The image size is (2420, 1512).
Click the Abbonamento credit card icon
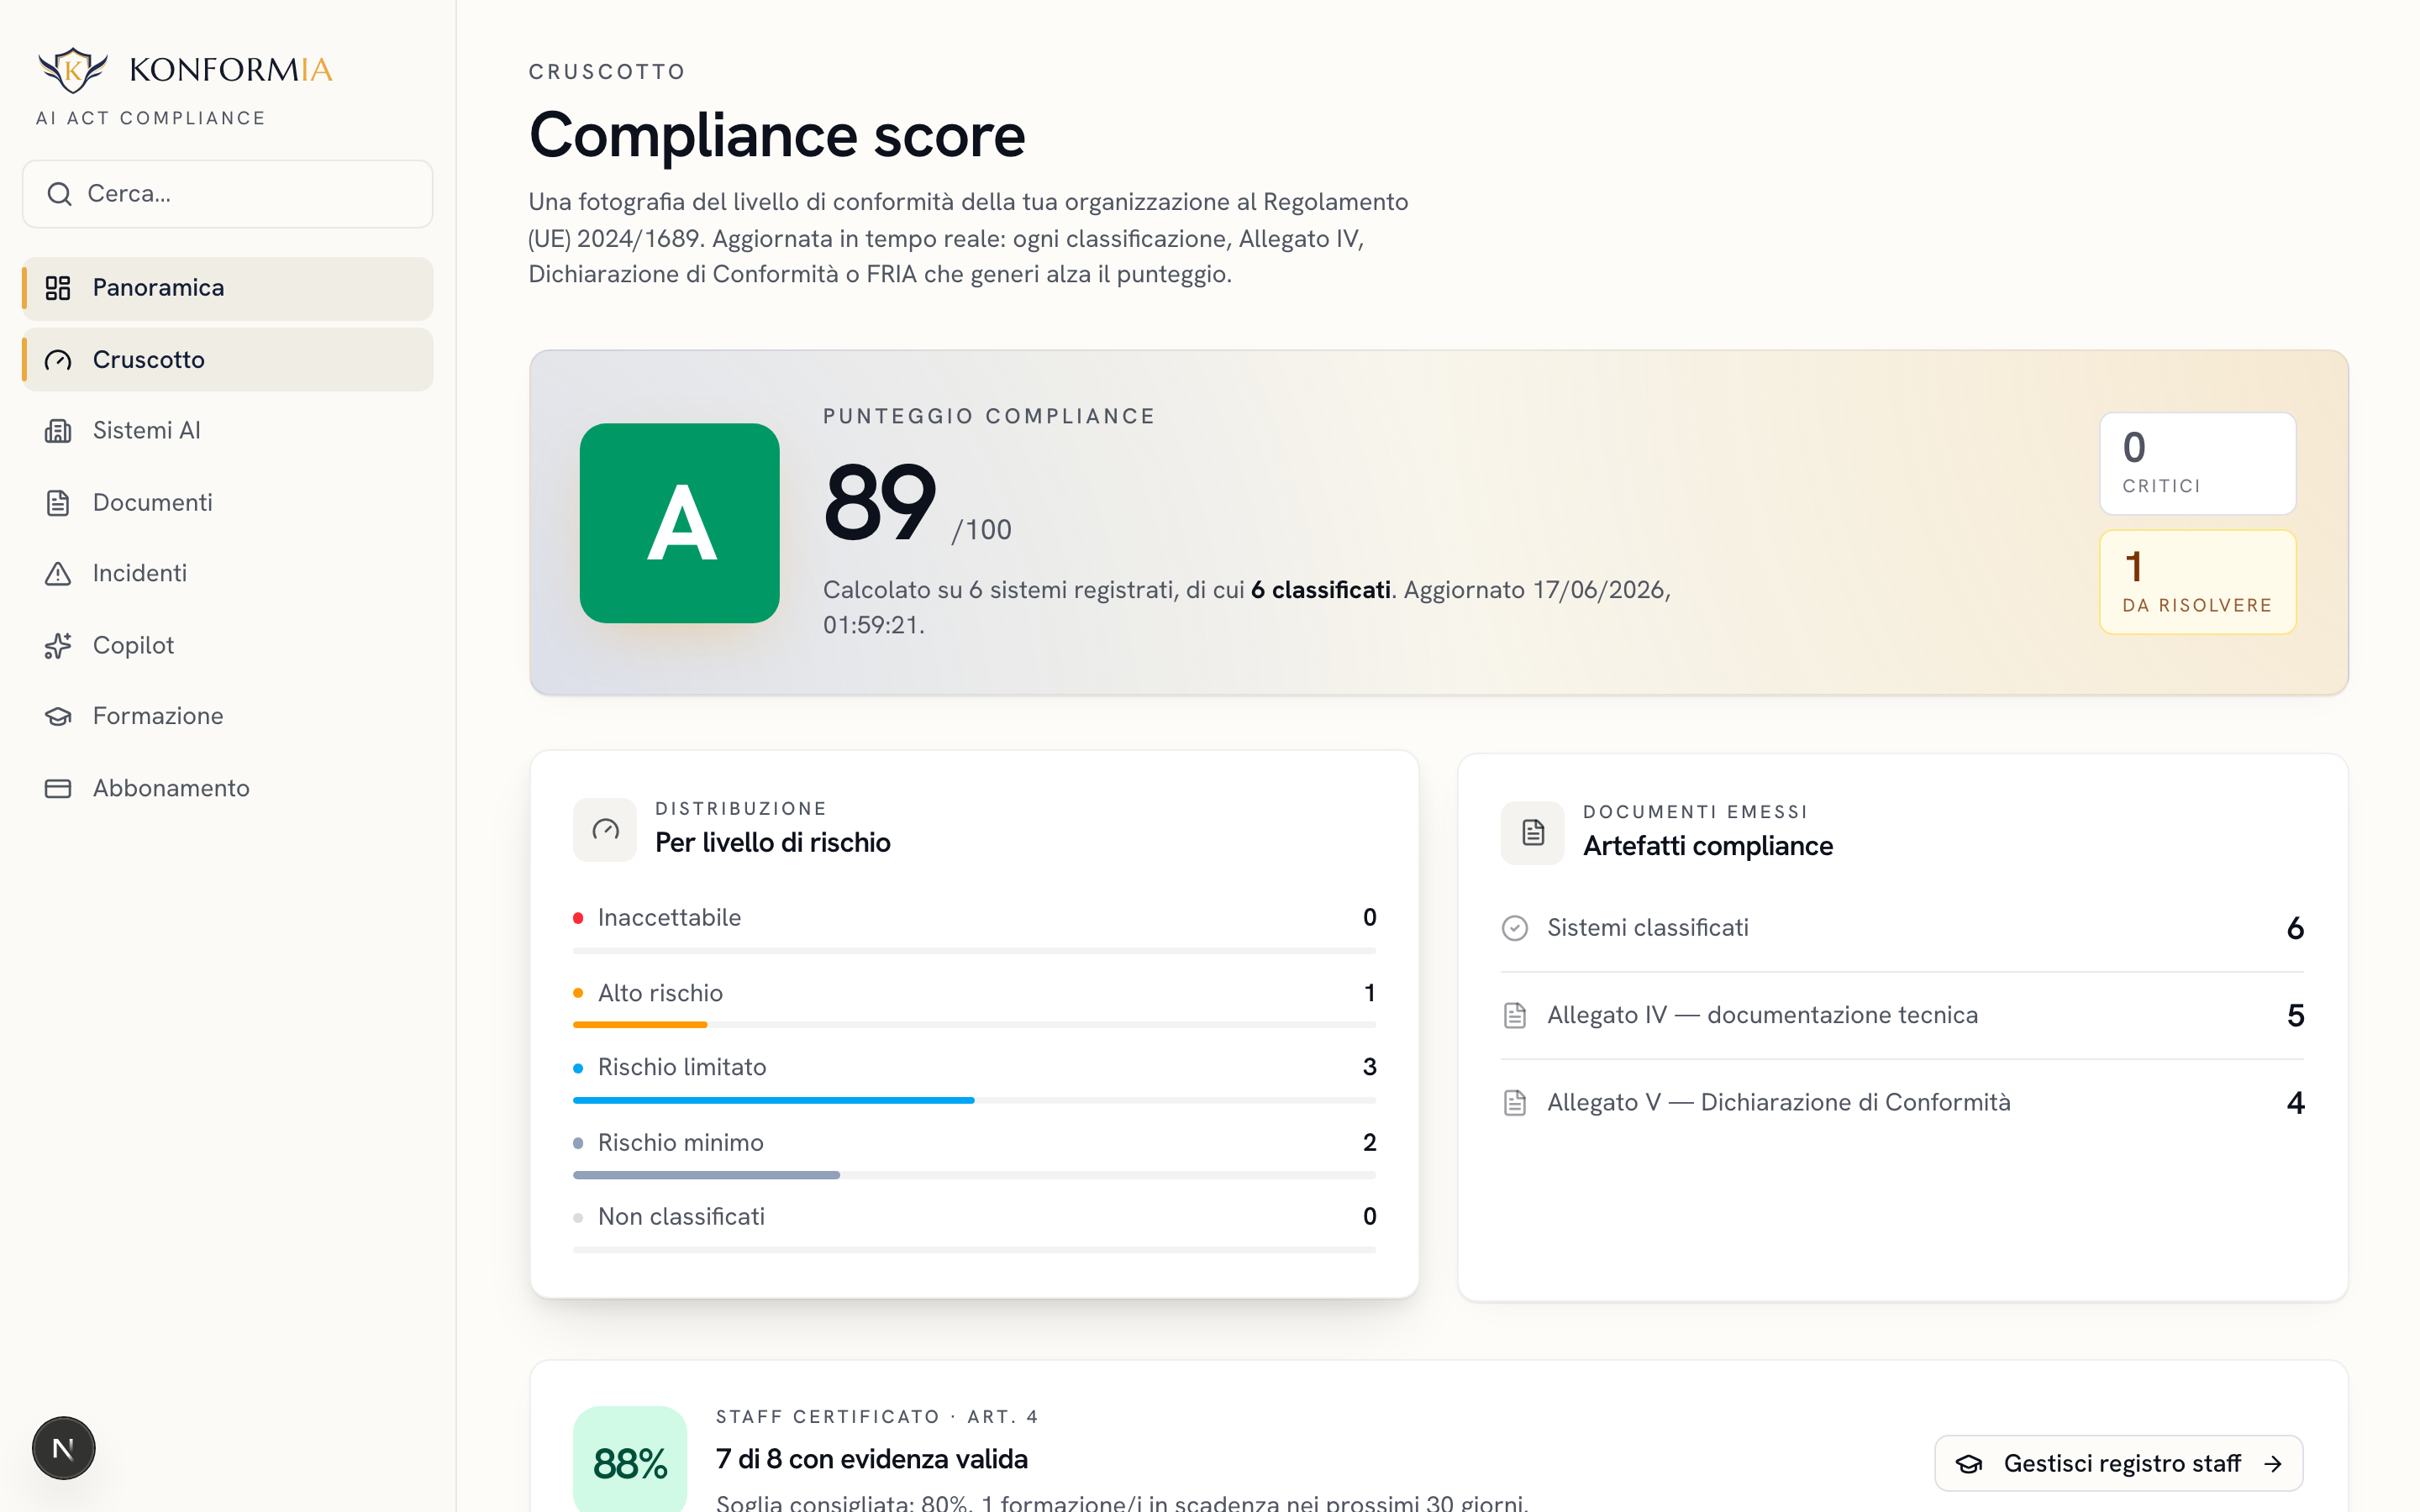[x=58, y=789]
